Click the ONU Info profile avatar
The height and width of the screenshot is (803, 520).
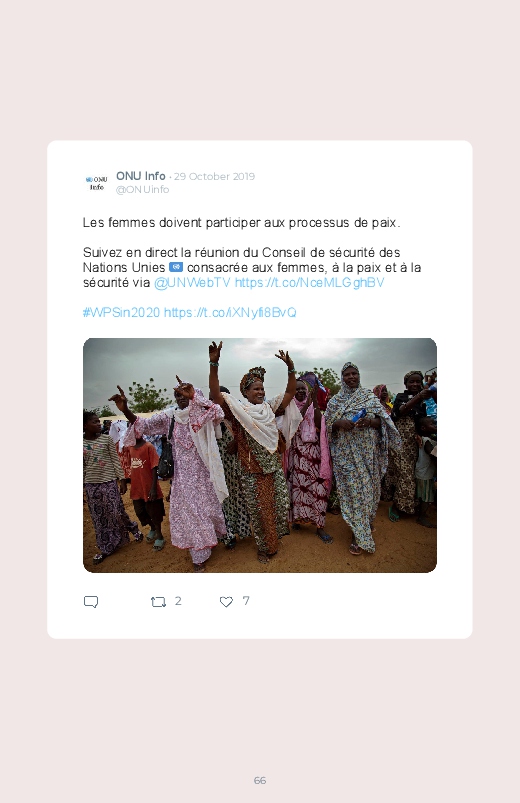point(96,183)
